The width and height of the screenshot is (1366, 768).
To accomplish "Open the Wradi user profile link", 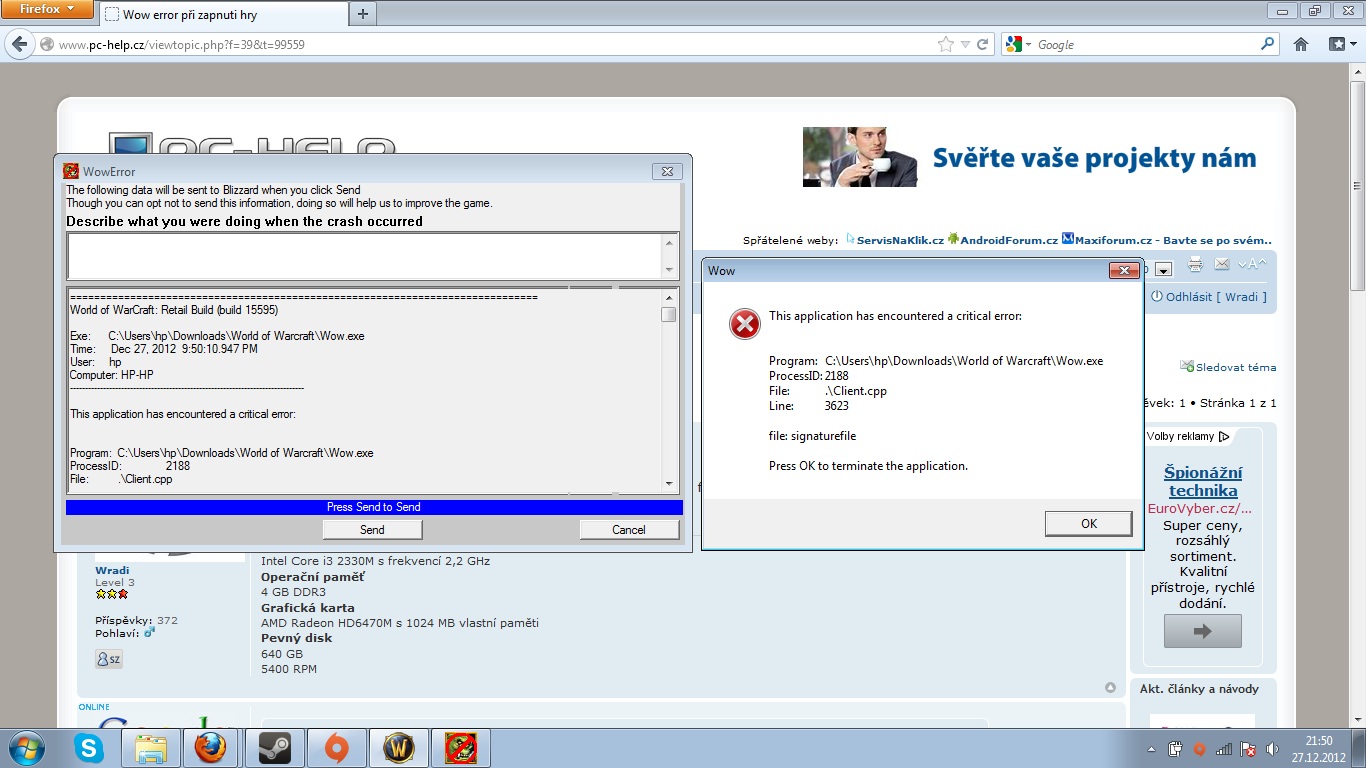I will (112, 570).
